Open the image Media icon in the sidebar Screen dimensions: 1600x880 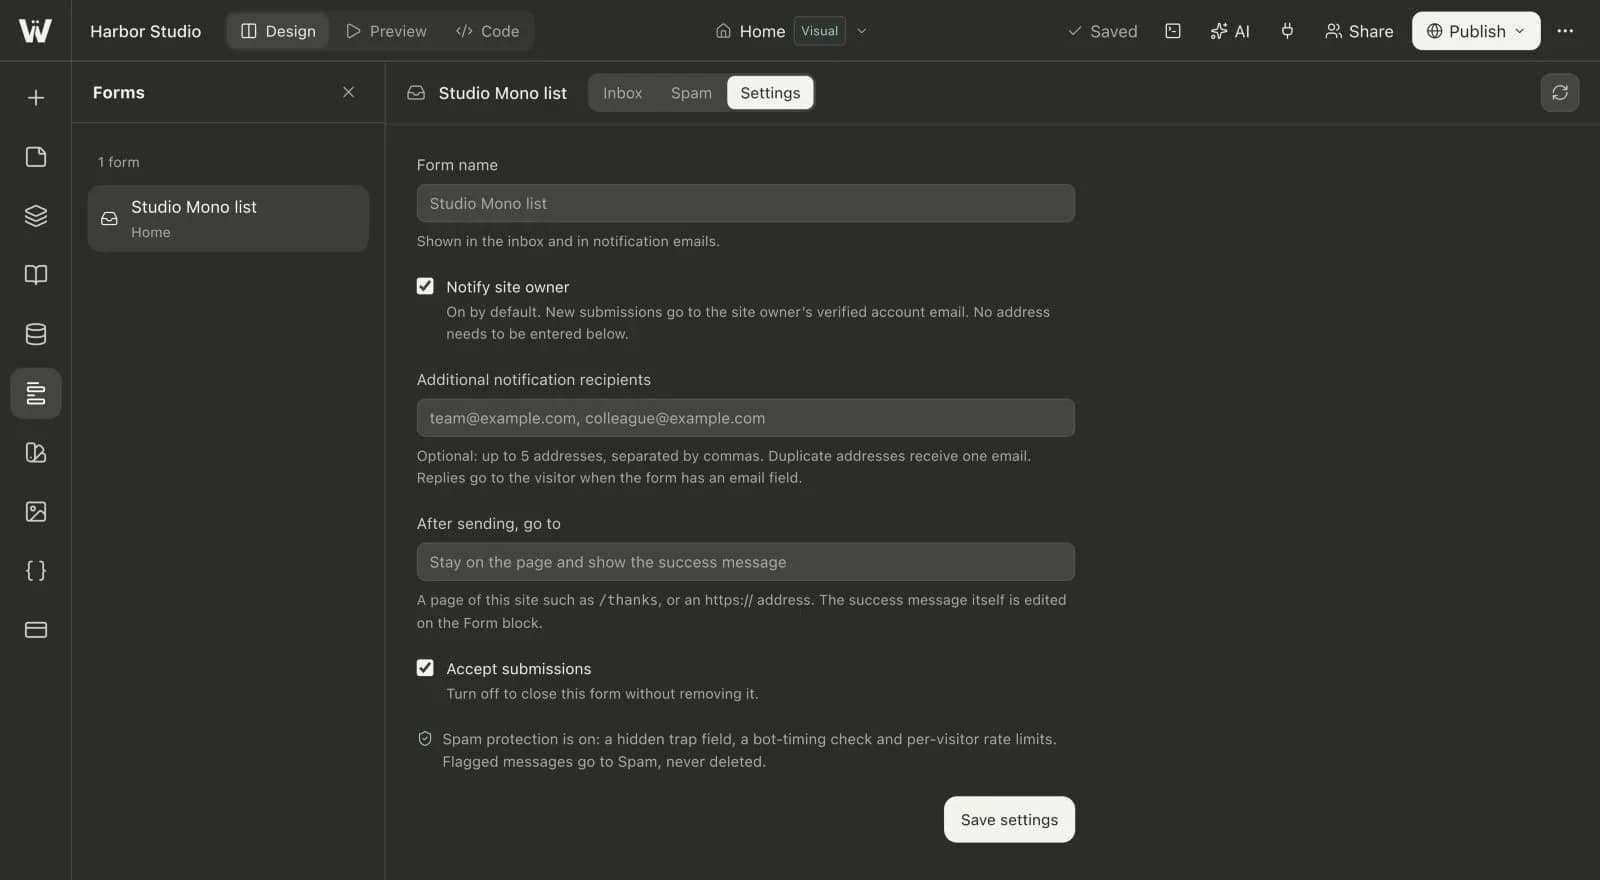pyautogui.click(x=36, y=512)
